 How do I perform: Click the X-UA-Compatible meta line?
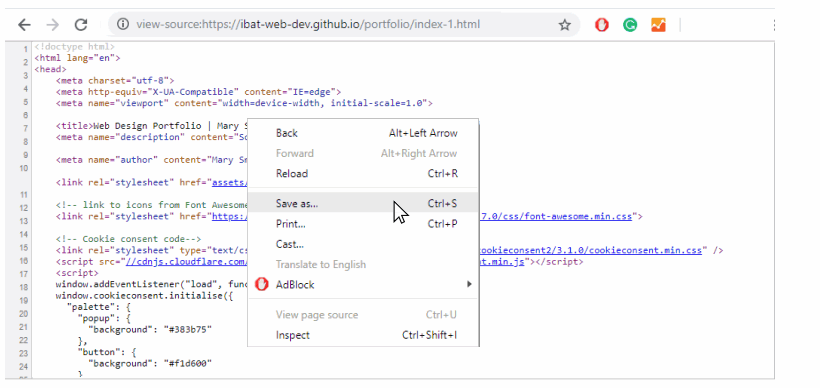[x=199, y=92]
